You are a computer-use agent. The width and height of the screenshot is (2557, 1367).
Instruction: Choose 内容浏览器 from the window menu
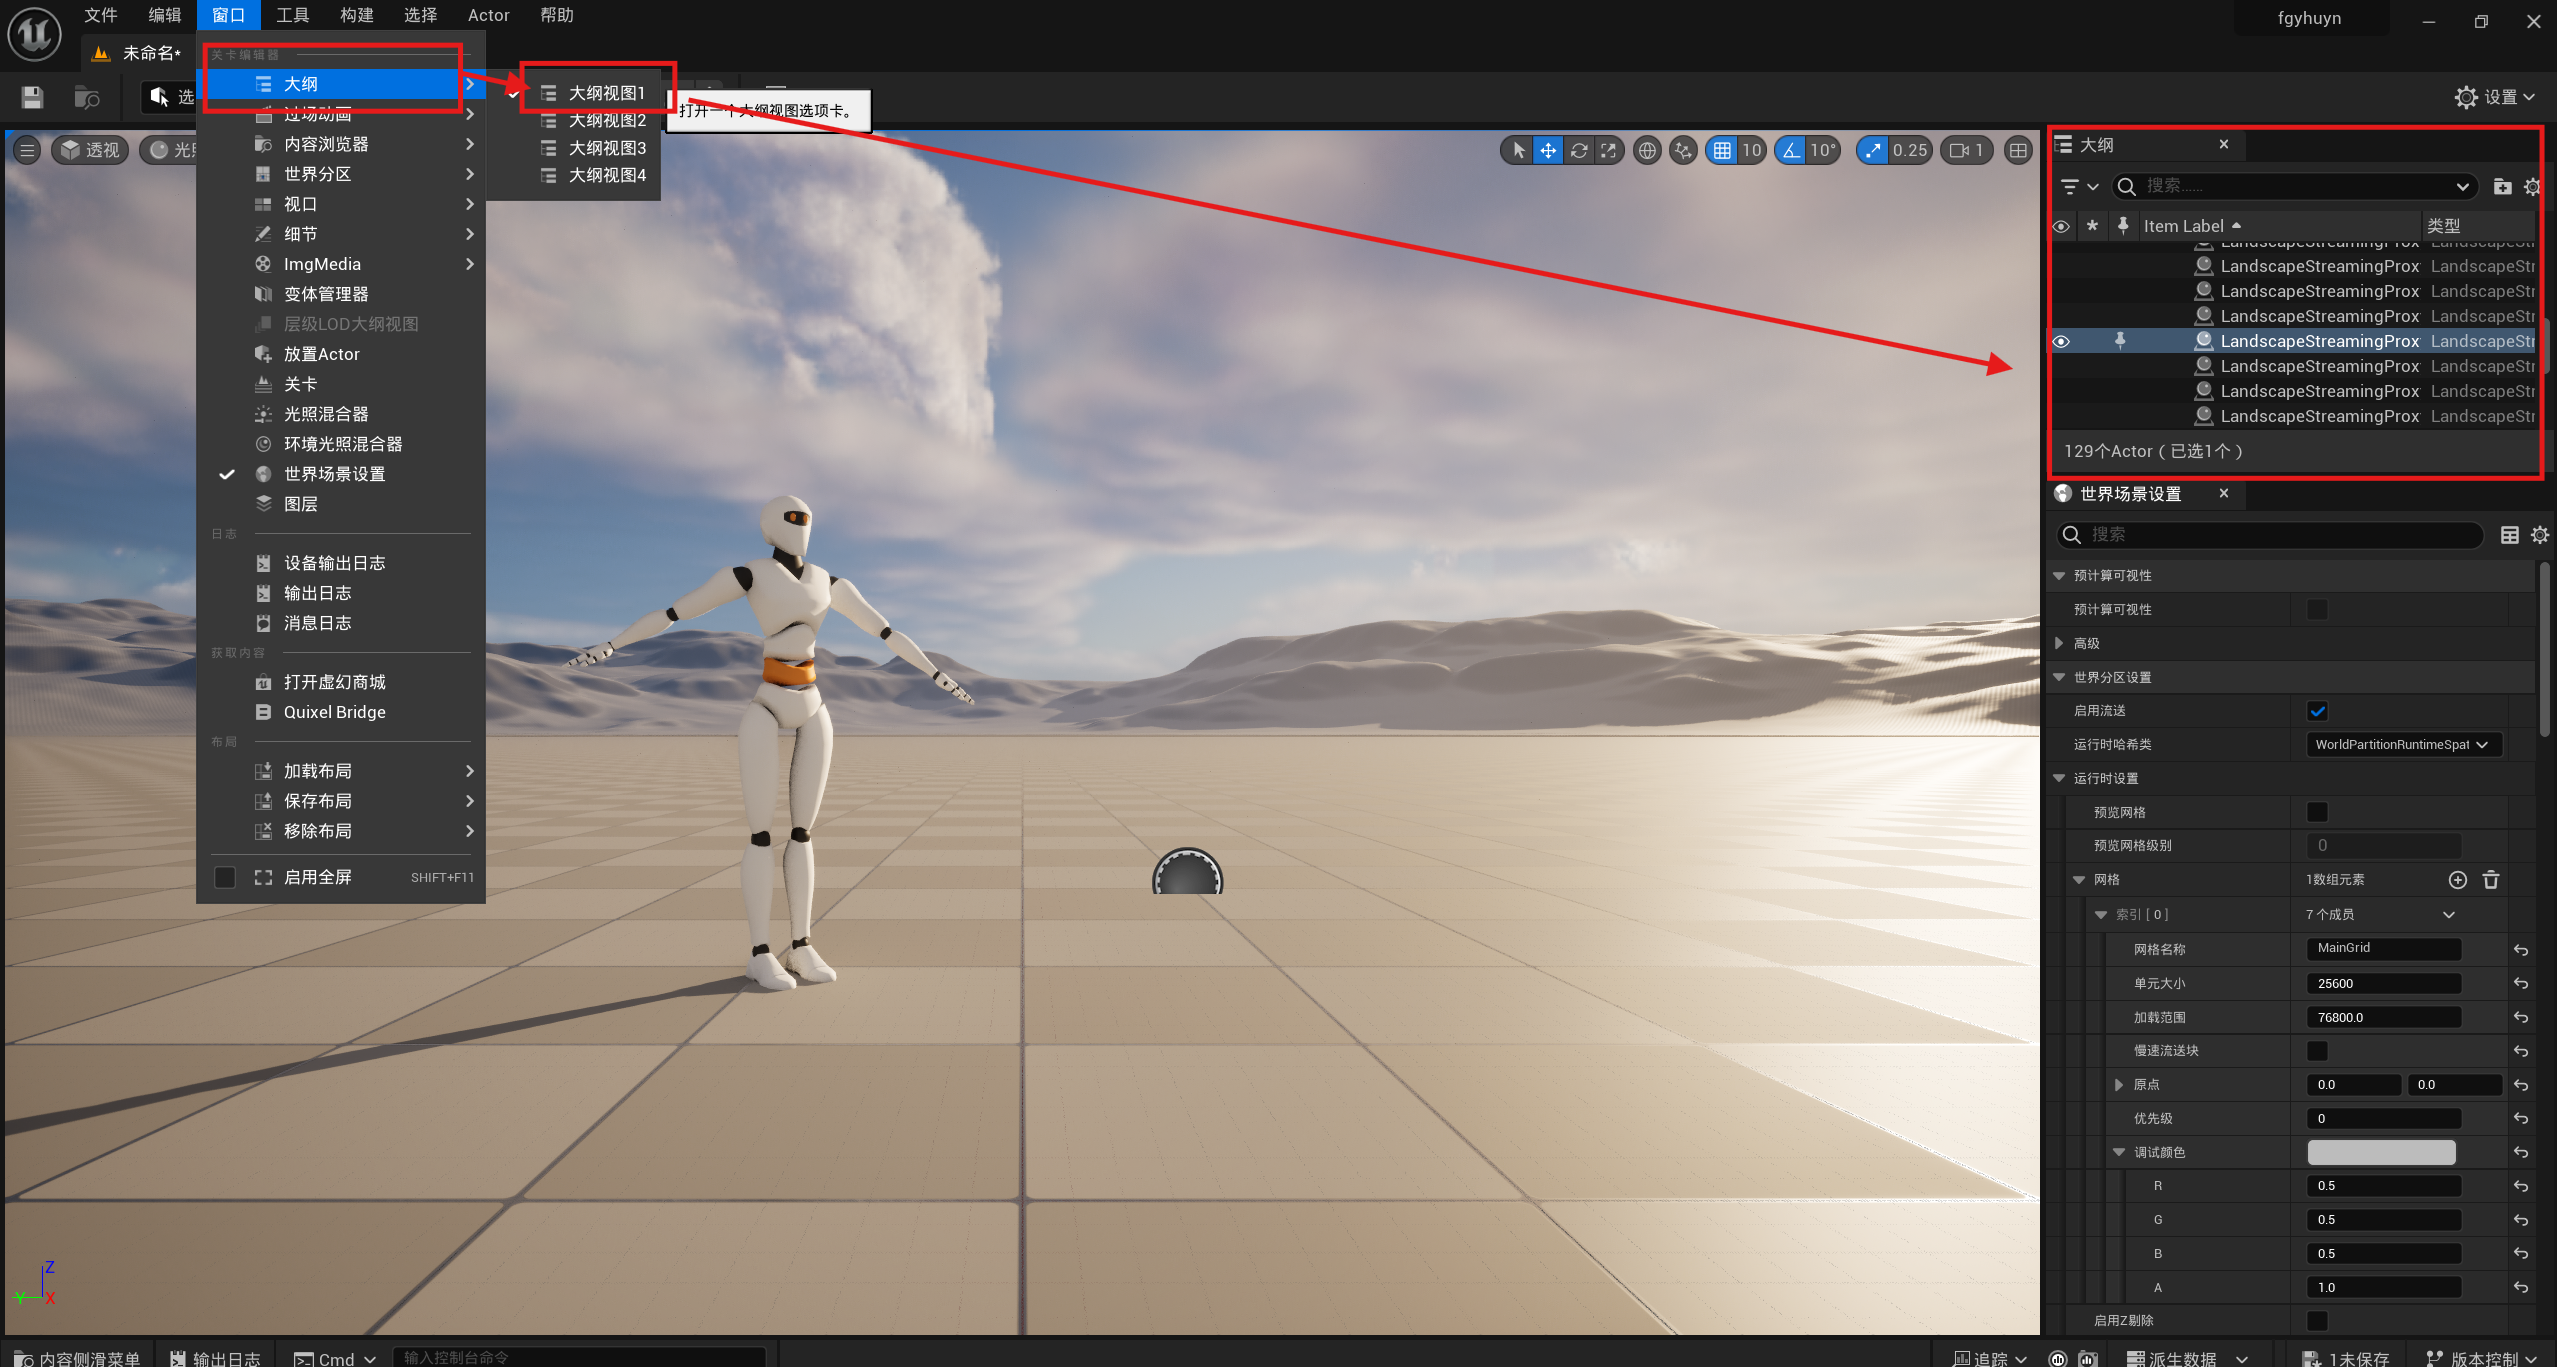pyautogui.click(x=326, y=144)
